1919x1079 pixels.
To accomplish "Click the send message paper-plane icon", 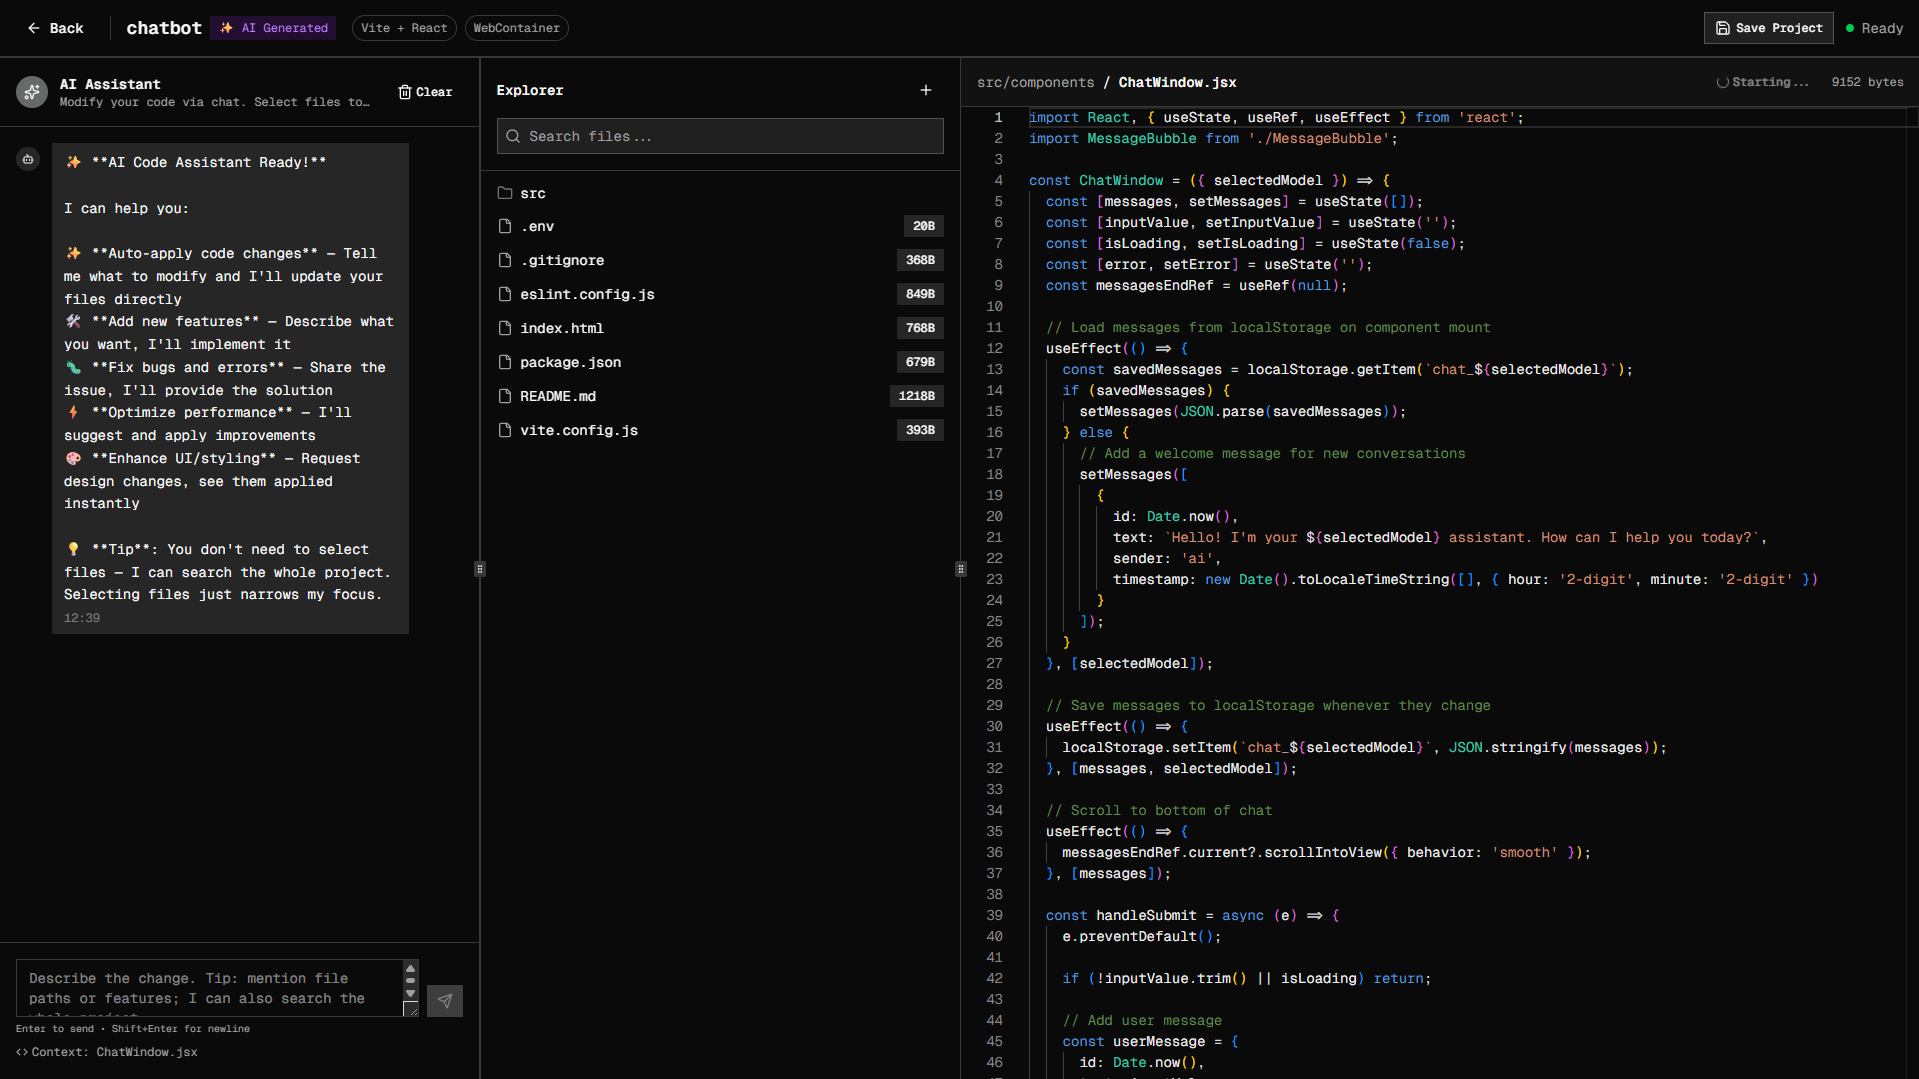I will pyautogui.click(x=444, y=1000).
